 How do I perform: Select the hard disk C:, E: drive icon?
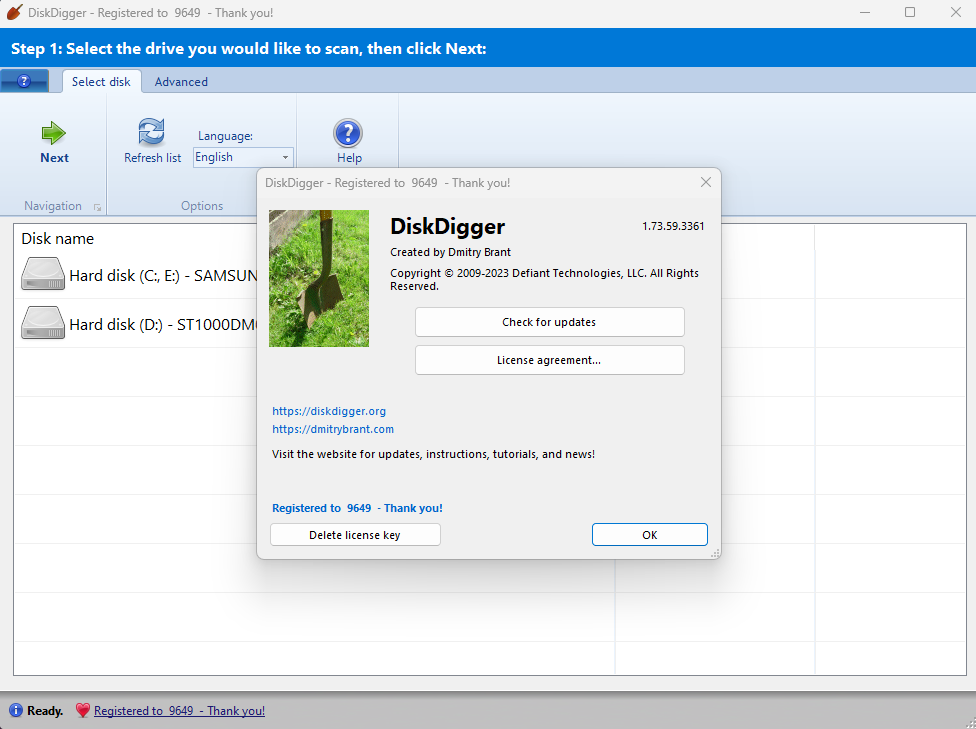[43, 274]
